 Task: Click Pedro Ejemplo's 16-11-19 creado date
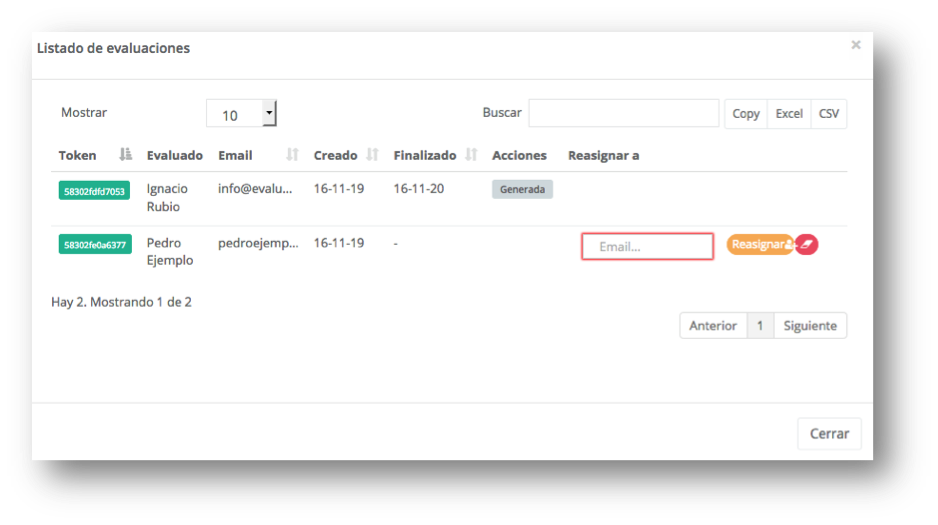click(x=339, y=243)
